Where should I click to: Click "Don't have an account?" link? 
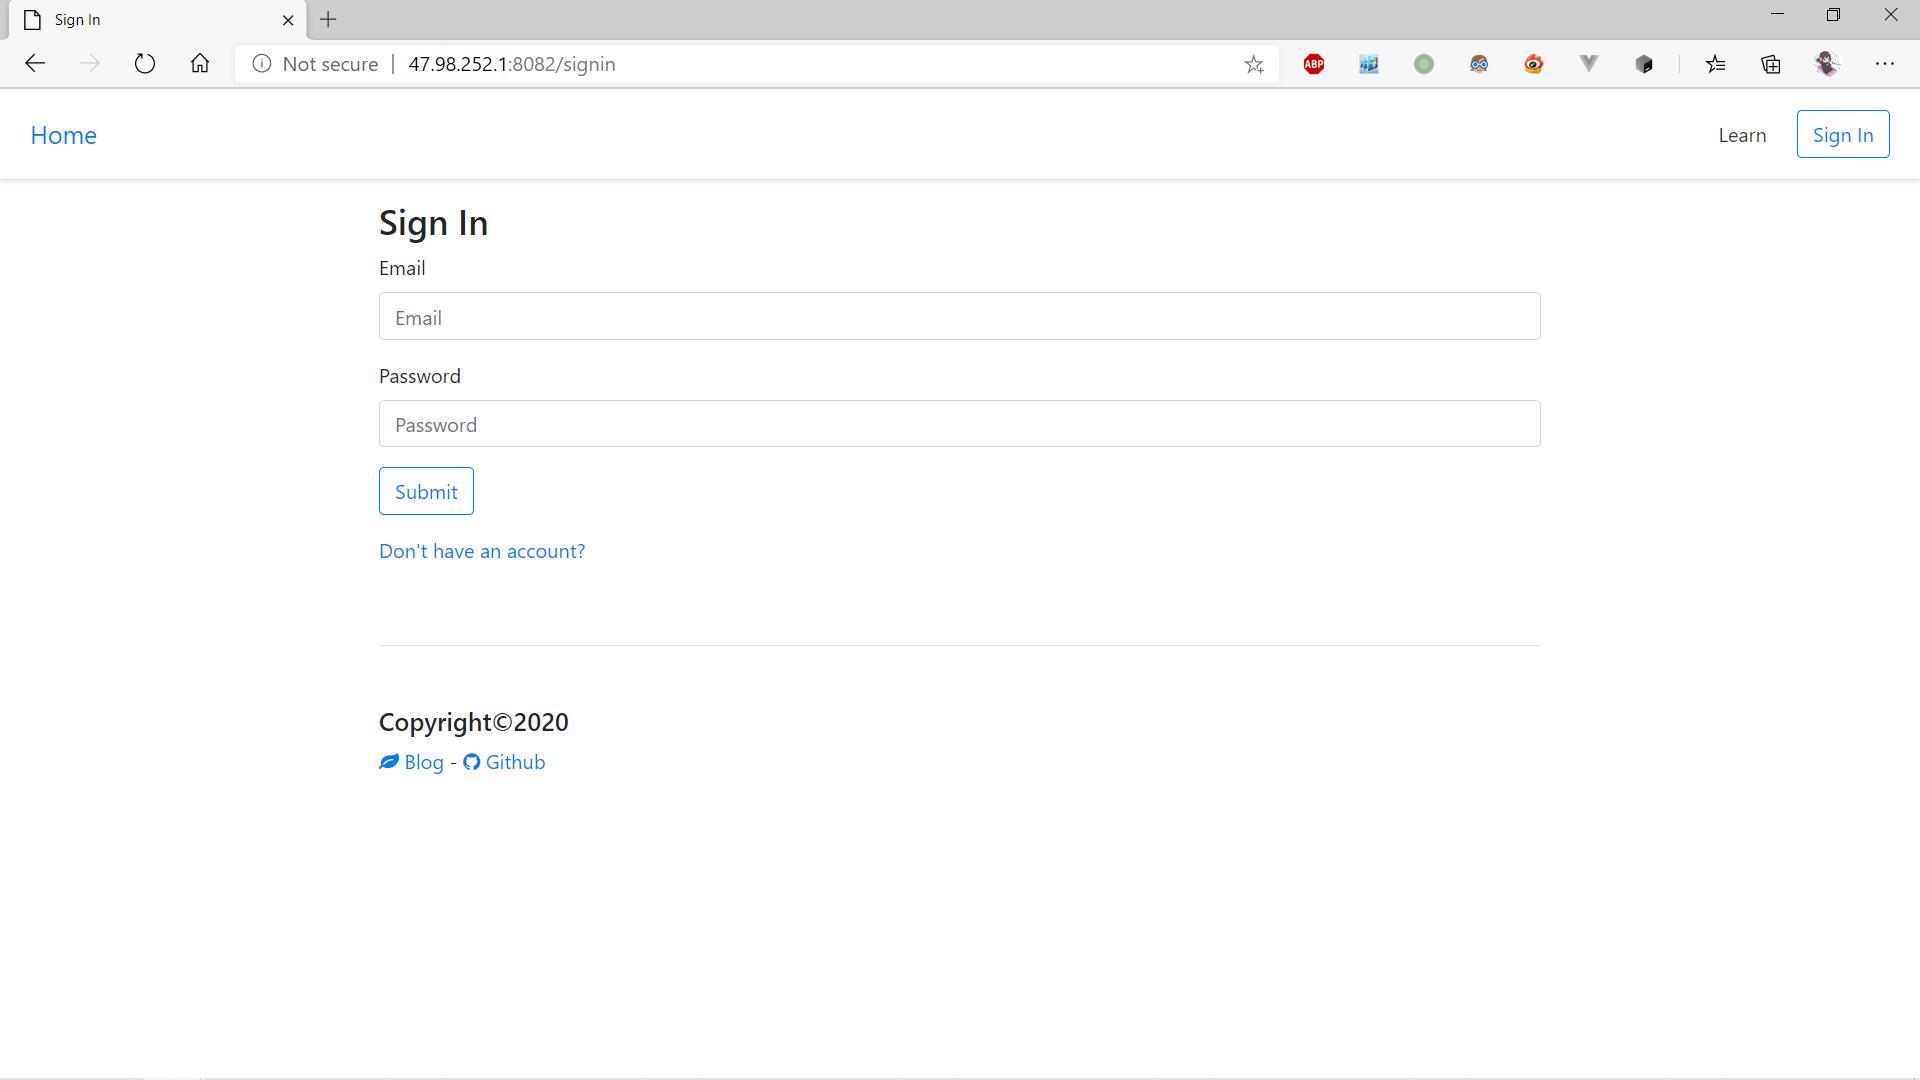(482, 551)
